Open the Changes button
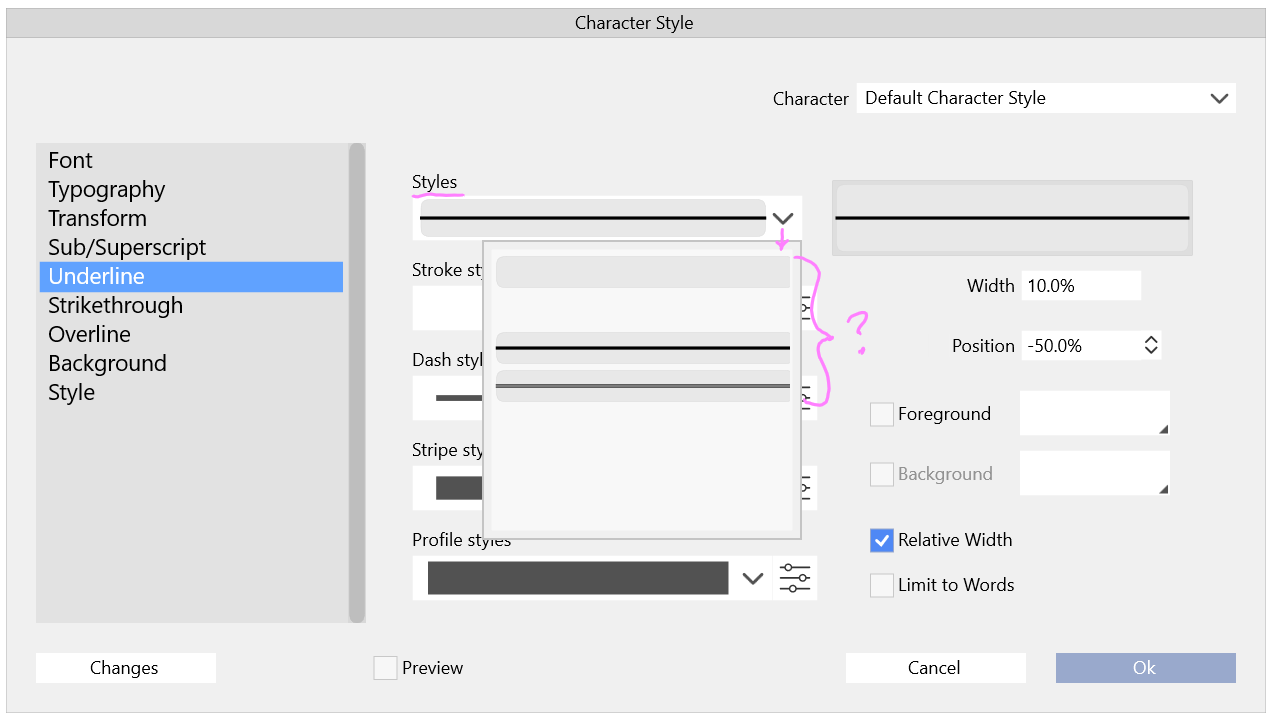This screenshot has width=1275, height=718. [125, 668]
